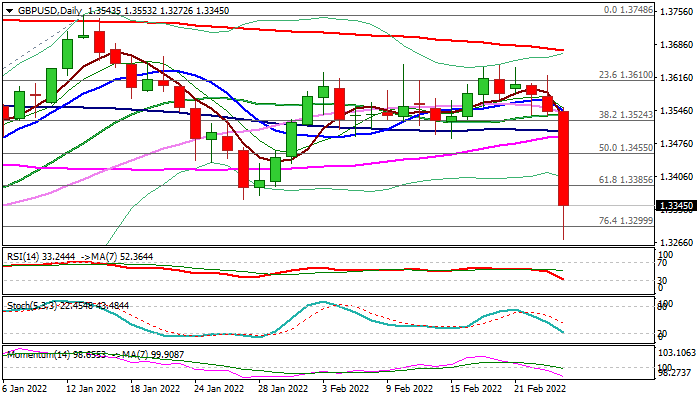Click the current price tag 1.33450
The image size is (700, 400).
point(676,206)
